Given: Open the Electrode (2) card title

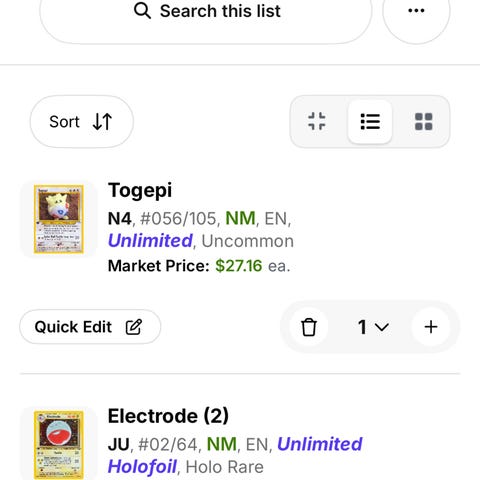Looking at the screenshot, I should point(168,416).
